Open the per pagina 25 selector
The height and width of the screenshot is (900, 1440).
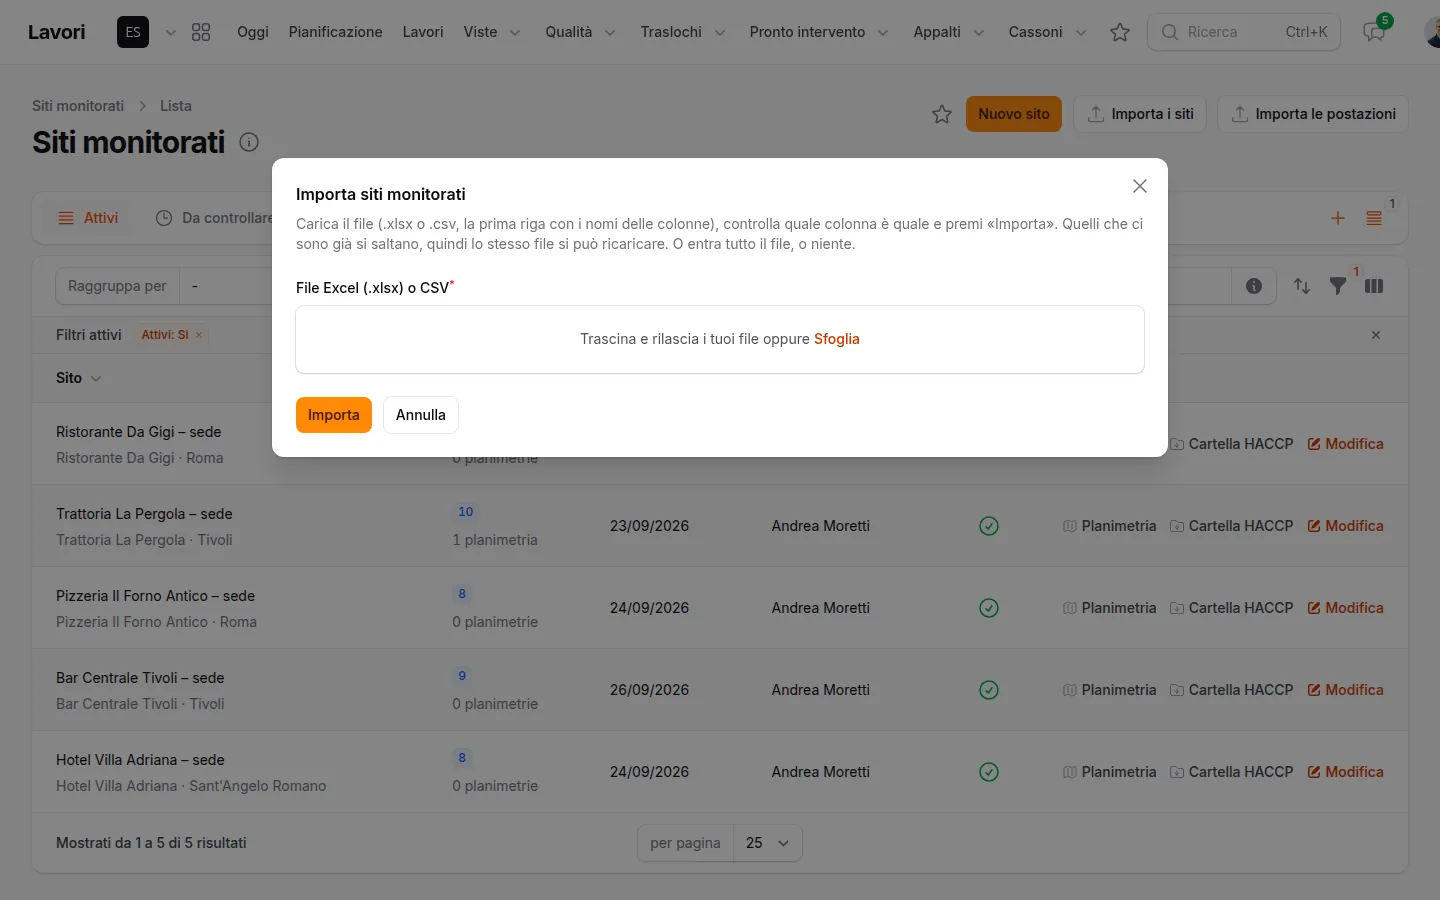click(767, 843)
